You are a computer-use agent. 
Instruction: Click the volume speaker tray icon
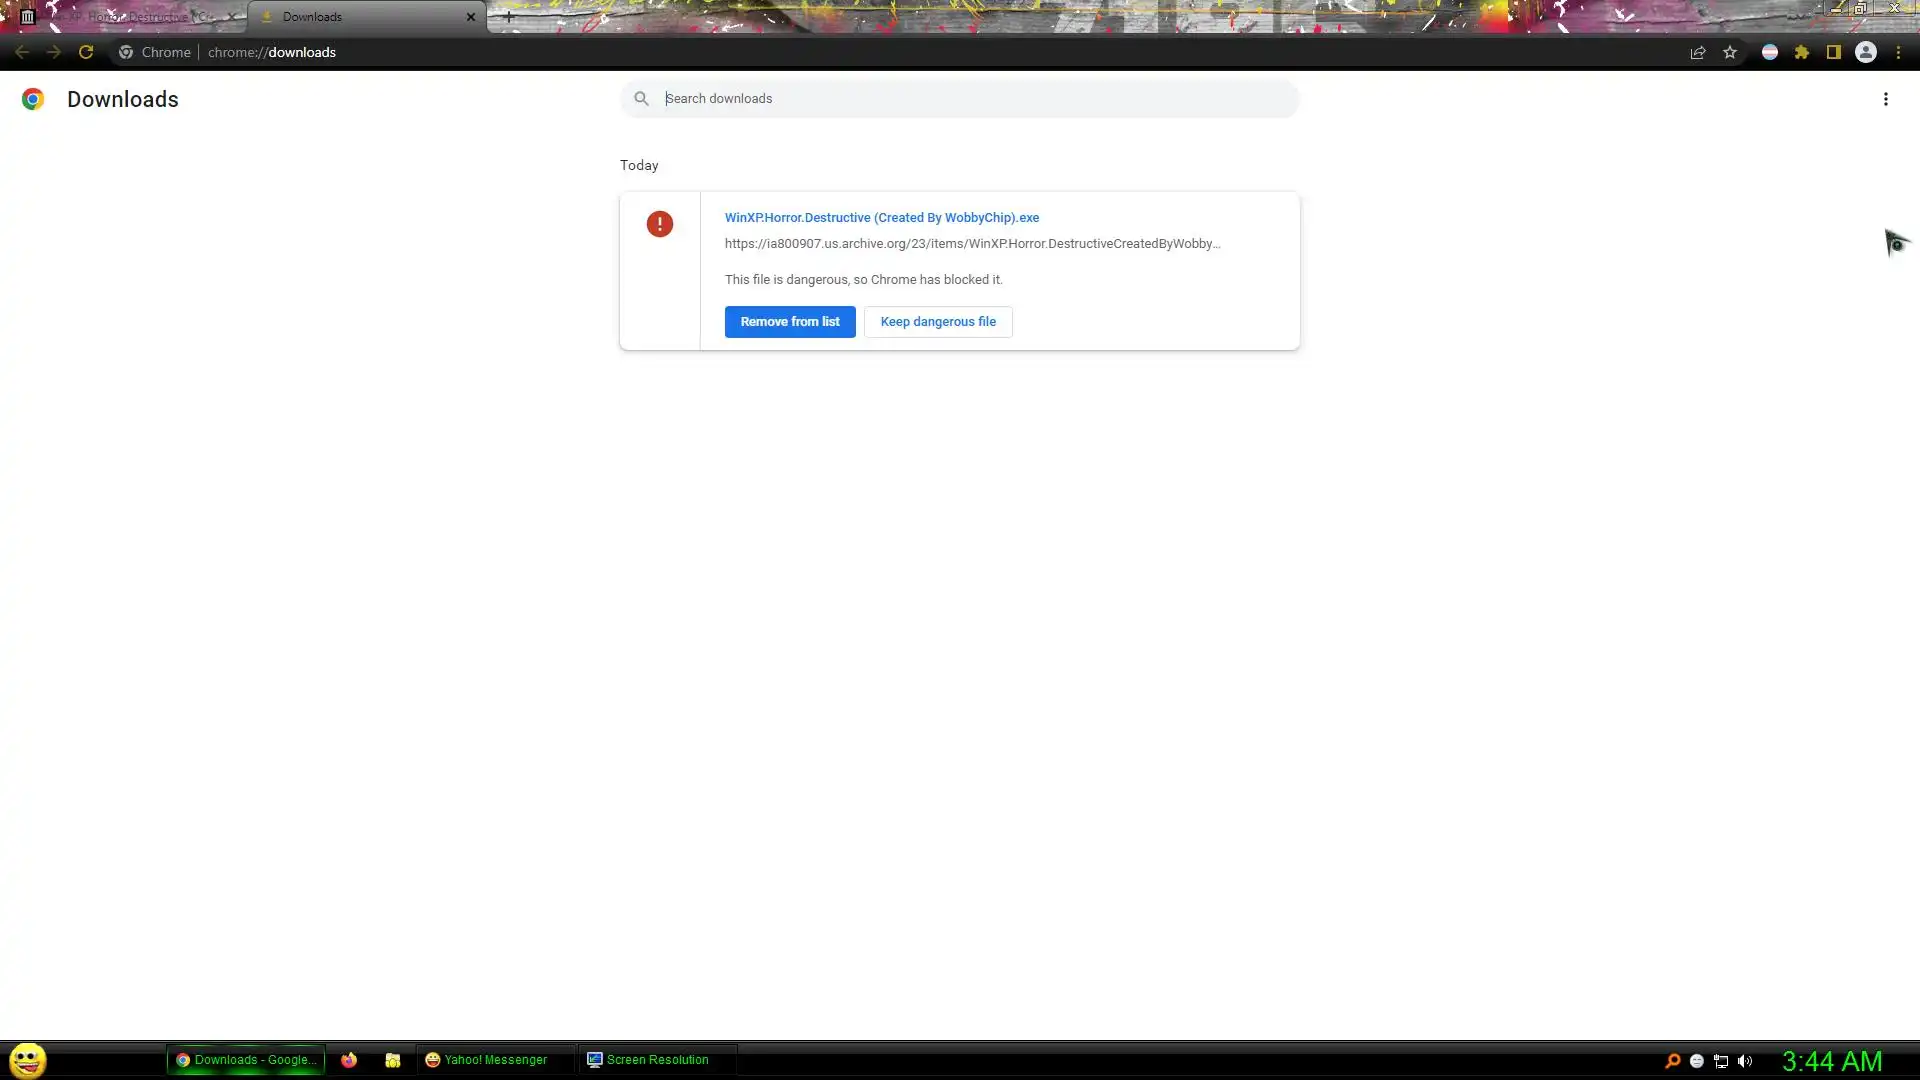[1745, 1061]
